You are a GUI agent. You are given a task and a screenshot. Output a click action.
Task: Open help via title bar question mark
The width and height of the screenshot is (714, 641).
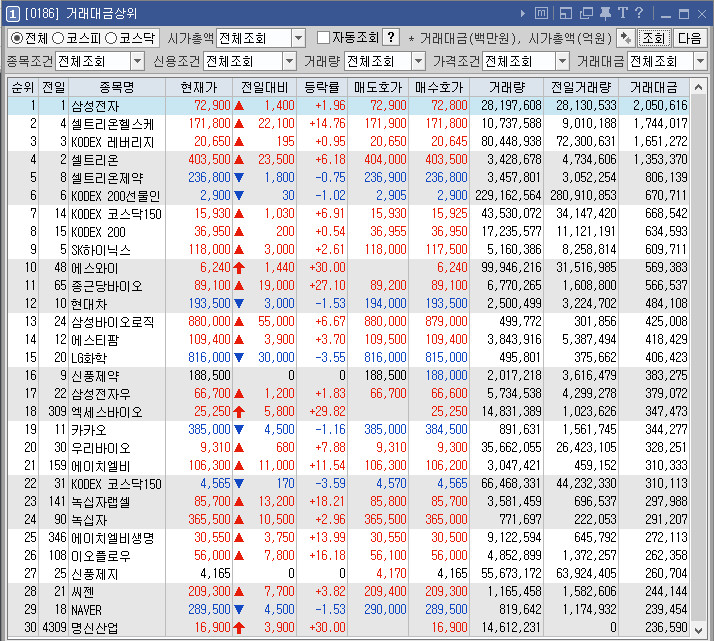click(x=639, y=13)
